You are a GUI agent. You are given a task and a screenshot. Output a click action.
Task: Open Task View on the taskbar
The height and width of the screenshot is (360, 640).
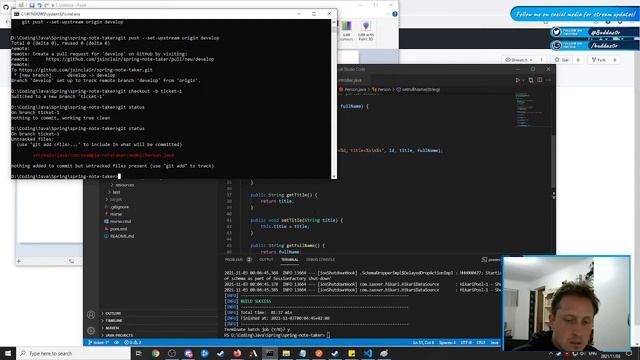point(138,353)
